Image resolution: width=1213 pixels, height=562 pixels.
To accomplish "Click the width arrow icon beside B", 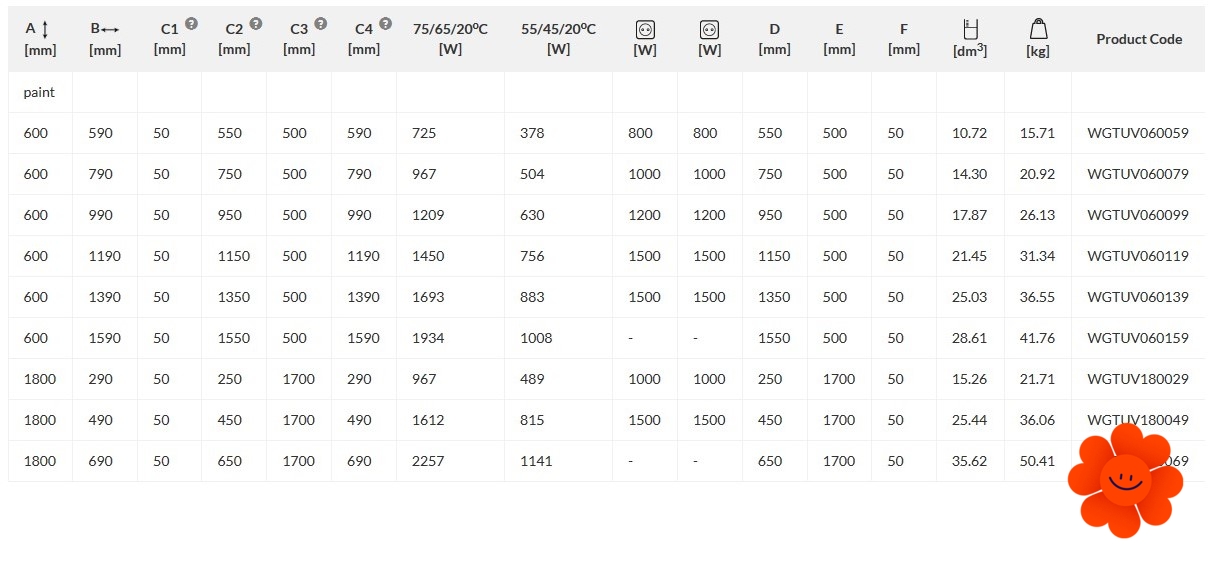I will 111,29.
